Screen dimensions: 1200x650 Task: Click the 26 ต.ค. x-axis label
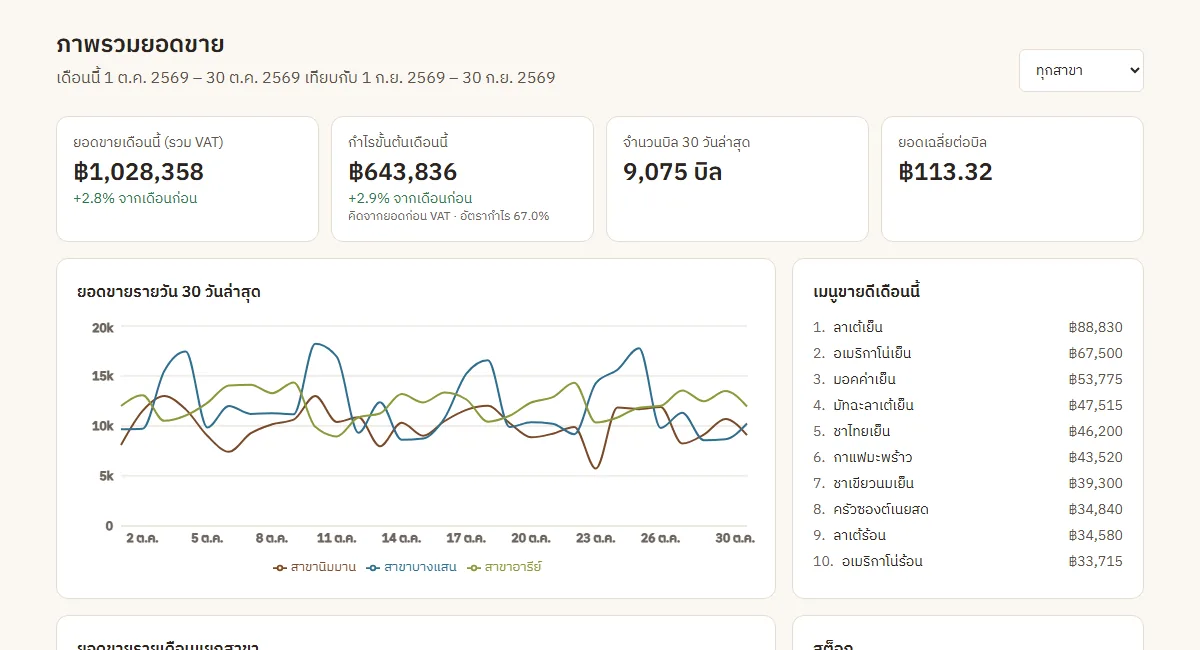tap(661, 538)
